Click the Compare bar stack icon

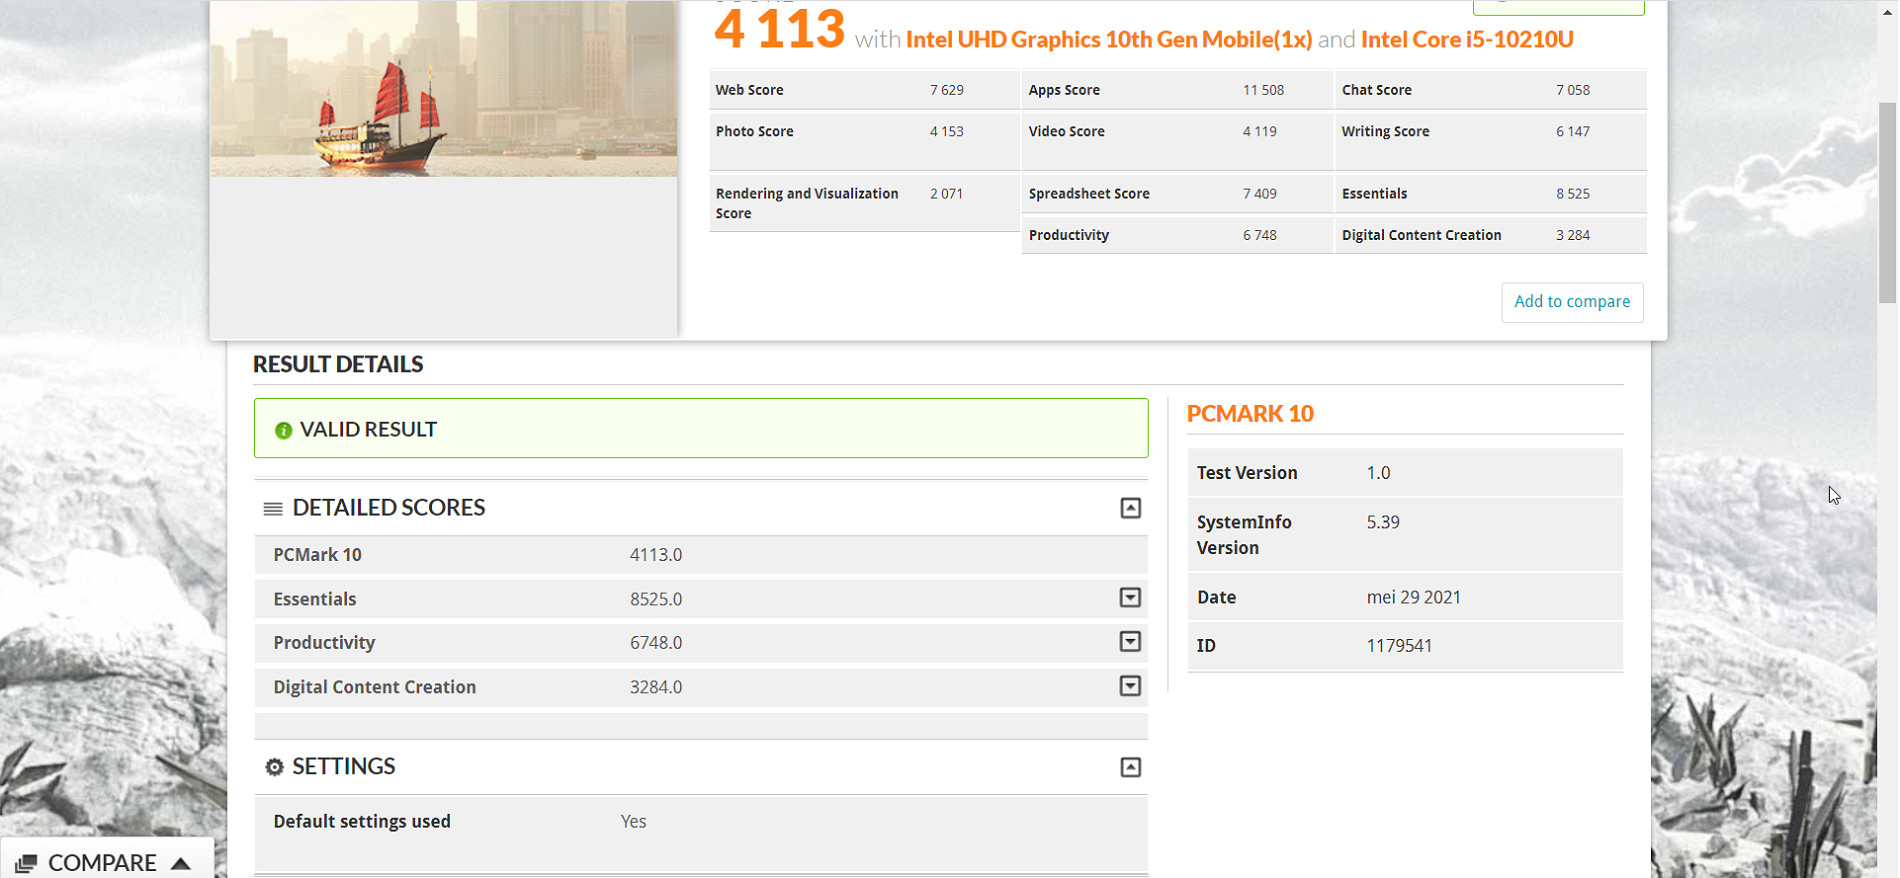click(x=26, y=863)
